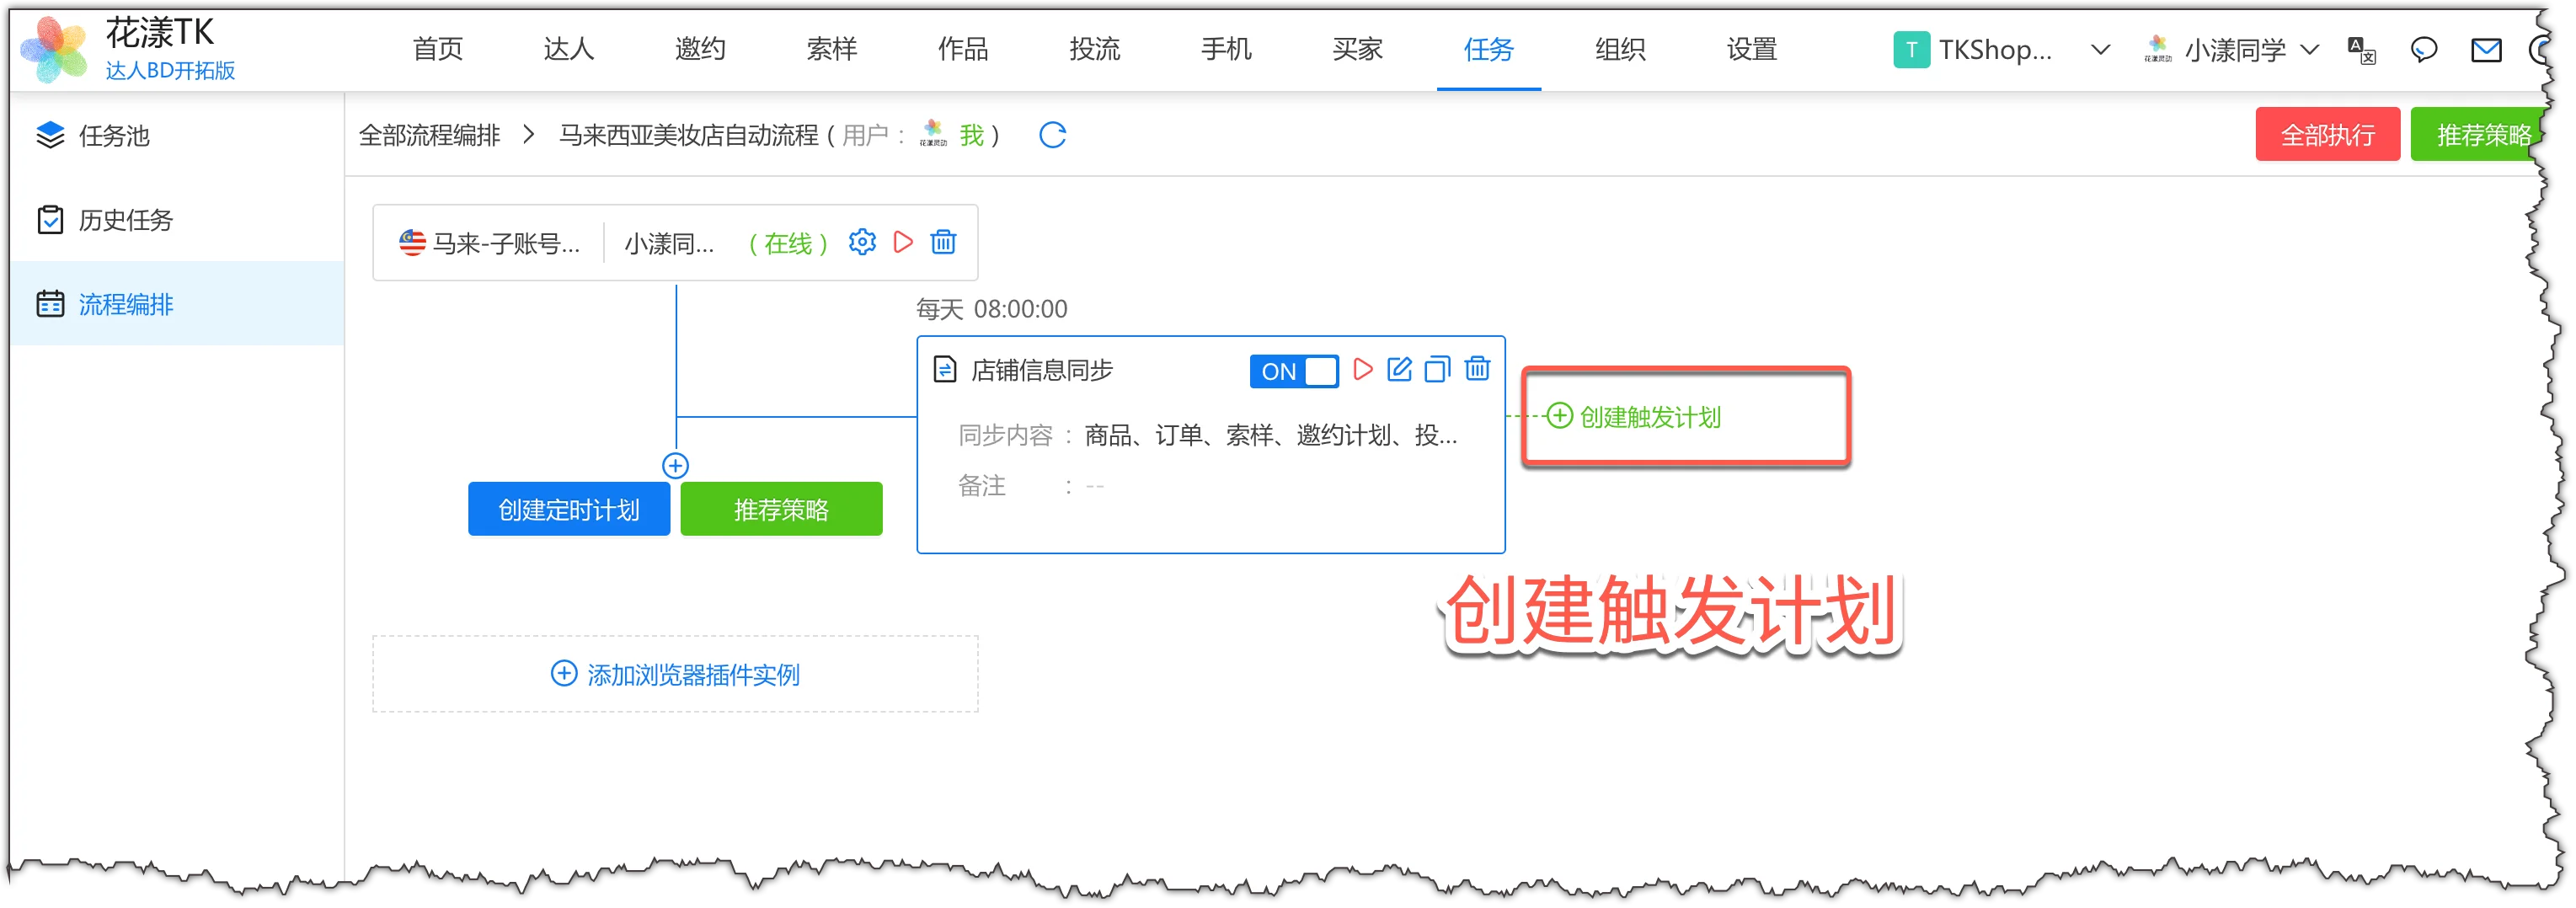Viewport: 2576px width, 908px height.
Task: Open 任务池 in the sidebar
Action: pos(177,135)
